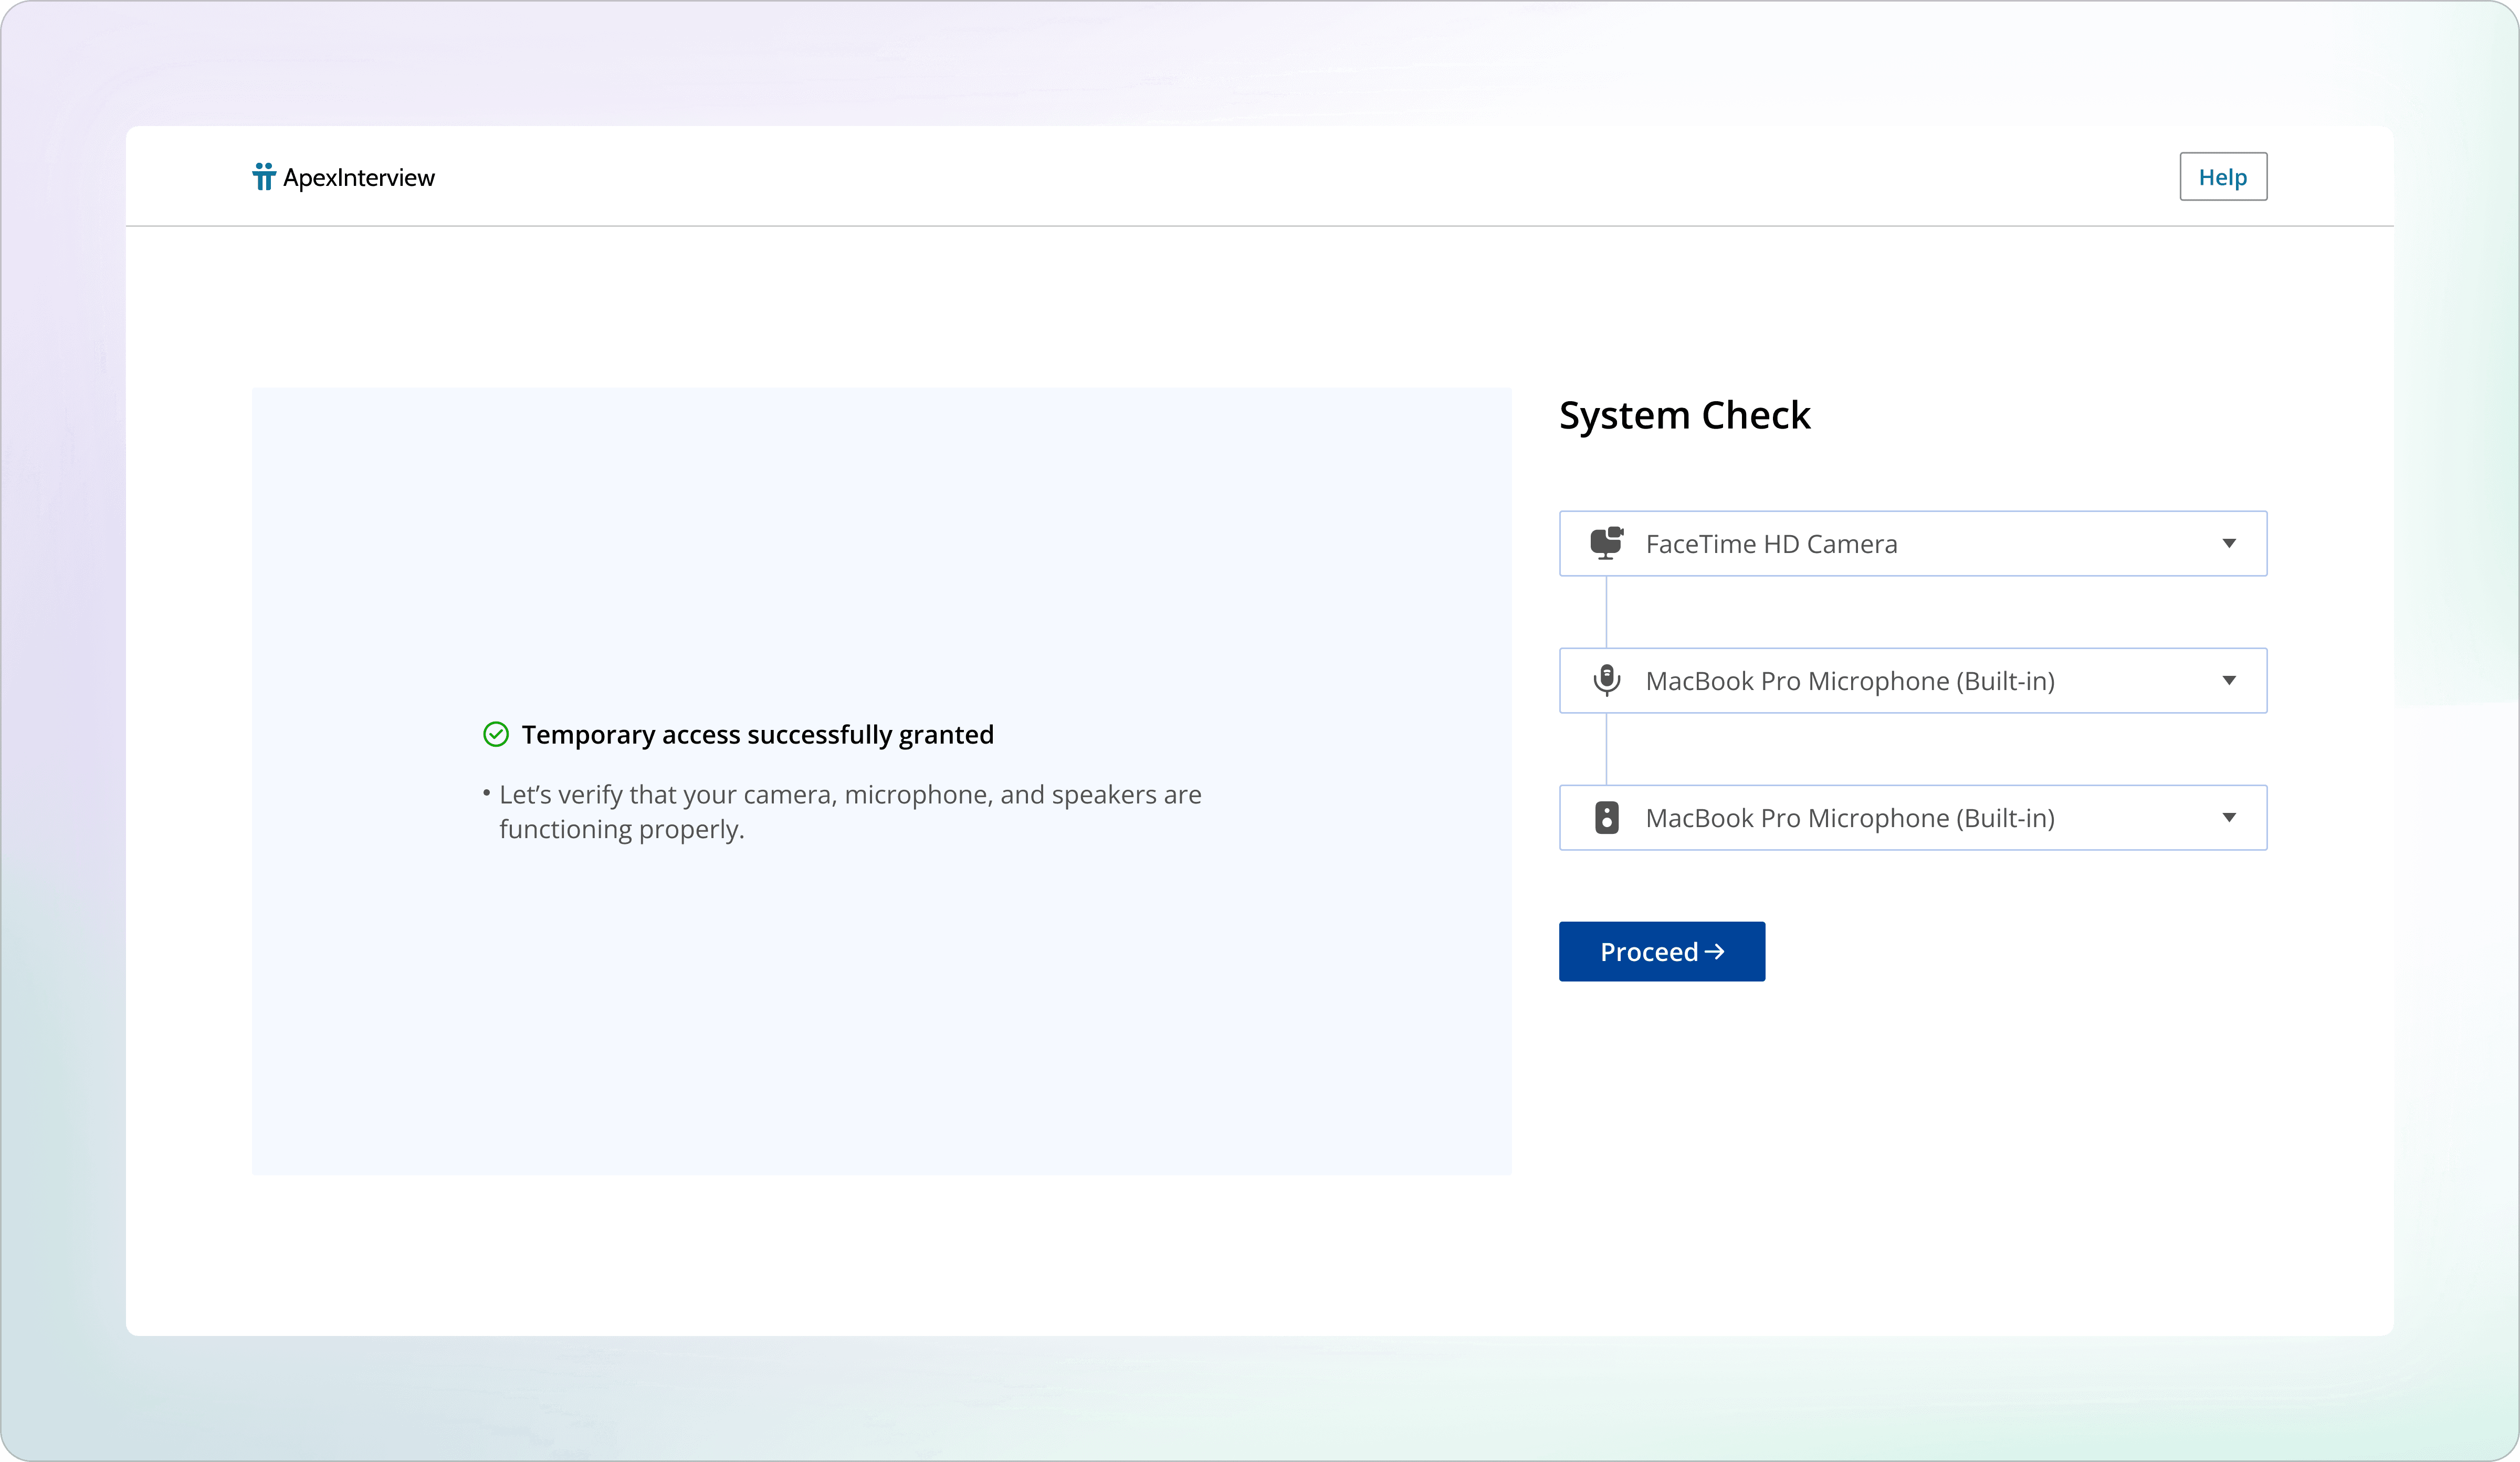Click the ApexInterview brand name
The image size is (2520, 1462).
tap(359, 178)
